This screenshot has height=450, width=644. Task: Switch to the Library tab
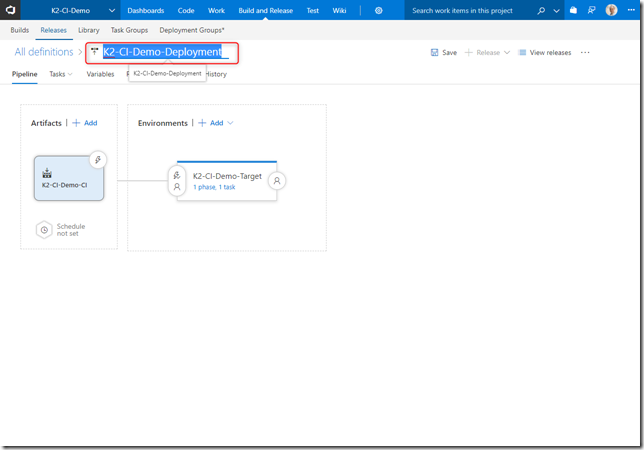click(89, 30)
